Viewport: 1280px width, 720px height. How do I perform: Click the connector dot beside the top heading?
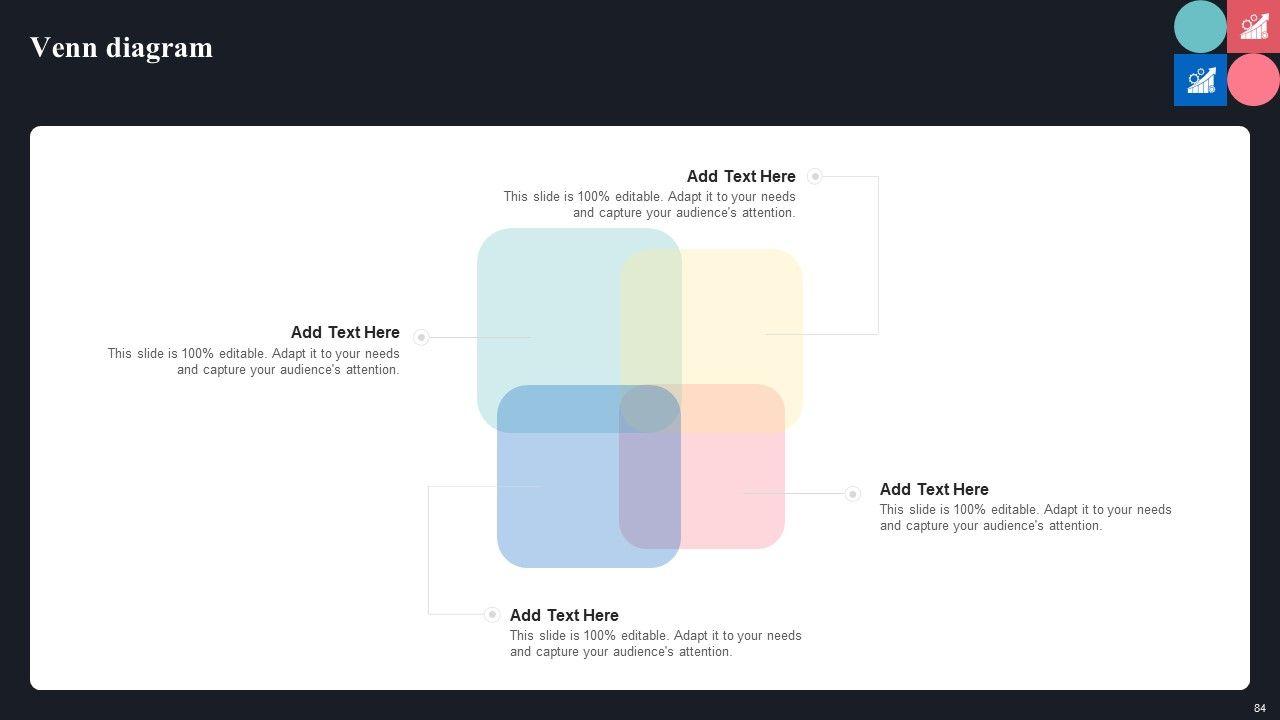tap(815, 177)
